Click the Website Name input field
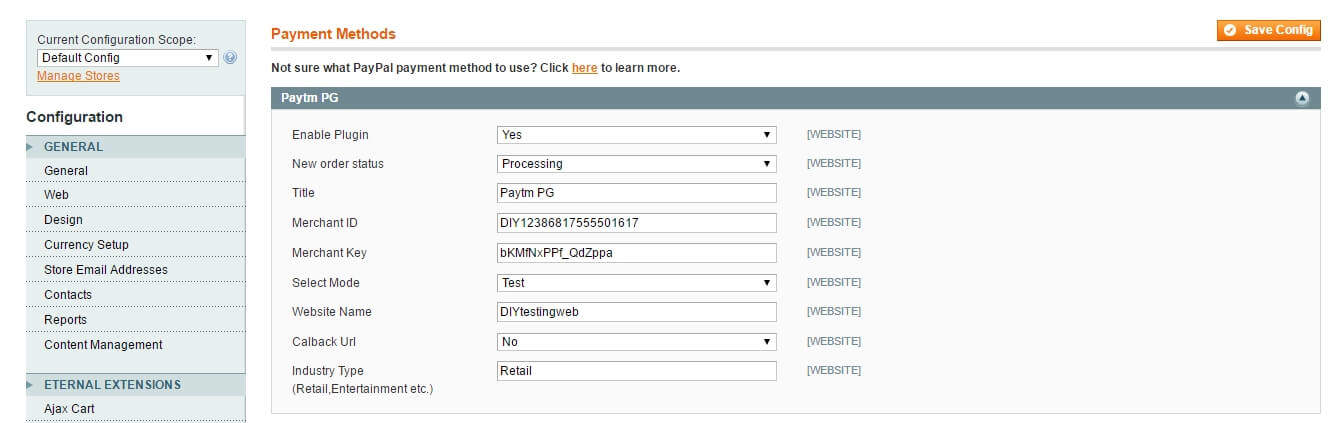Image resolution: width=1343 pixels, height=423 pixels. tap(636, 312)
